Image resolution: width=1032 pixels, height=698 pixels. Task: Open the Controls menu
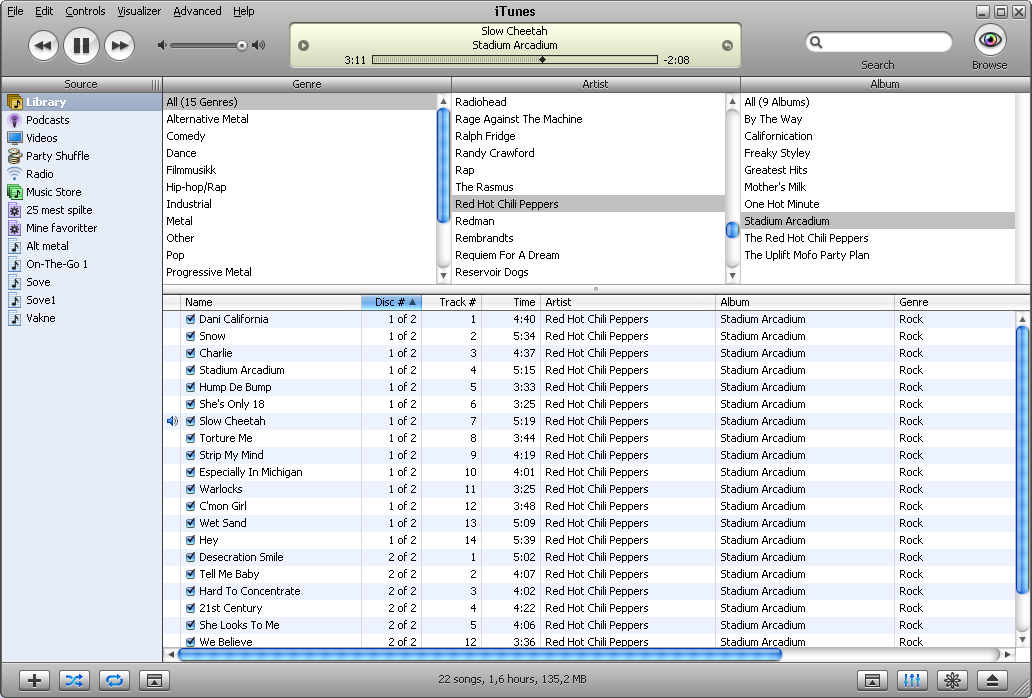point(86,11)
